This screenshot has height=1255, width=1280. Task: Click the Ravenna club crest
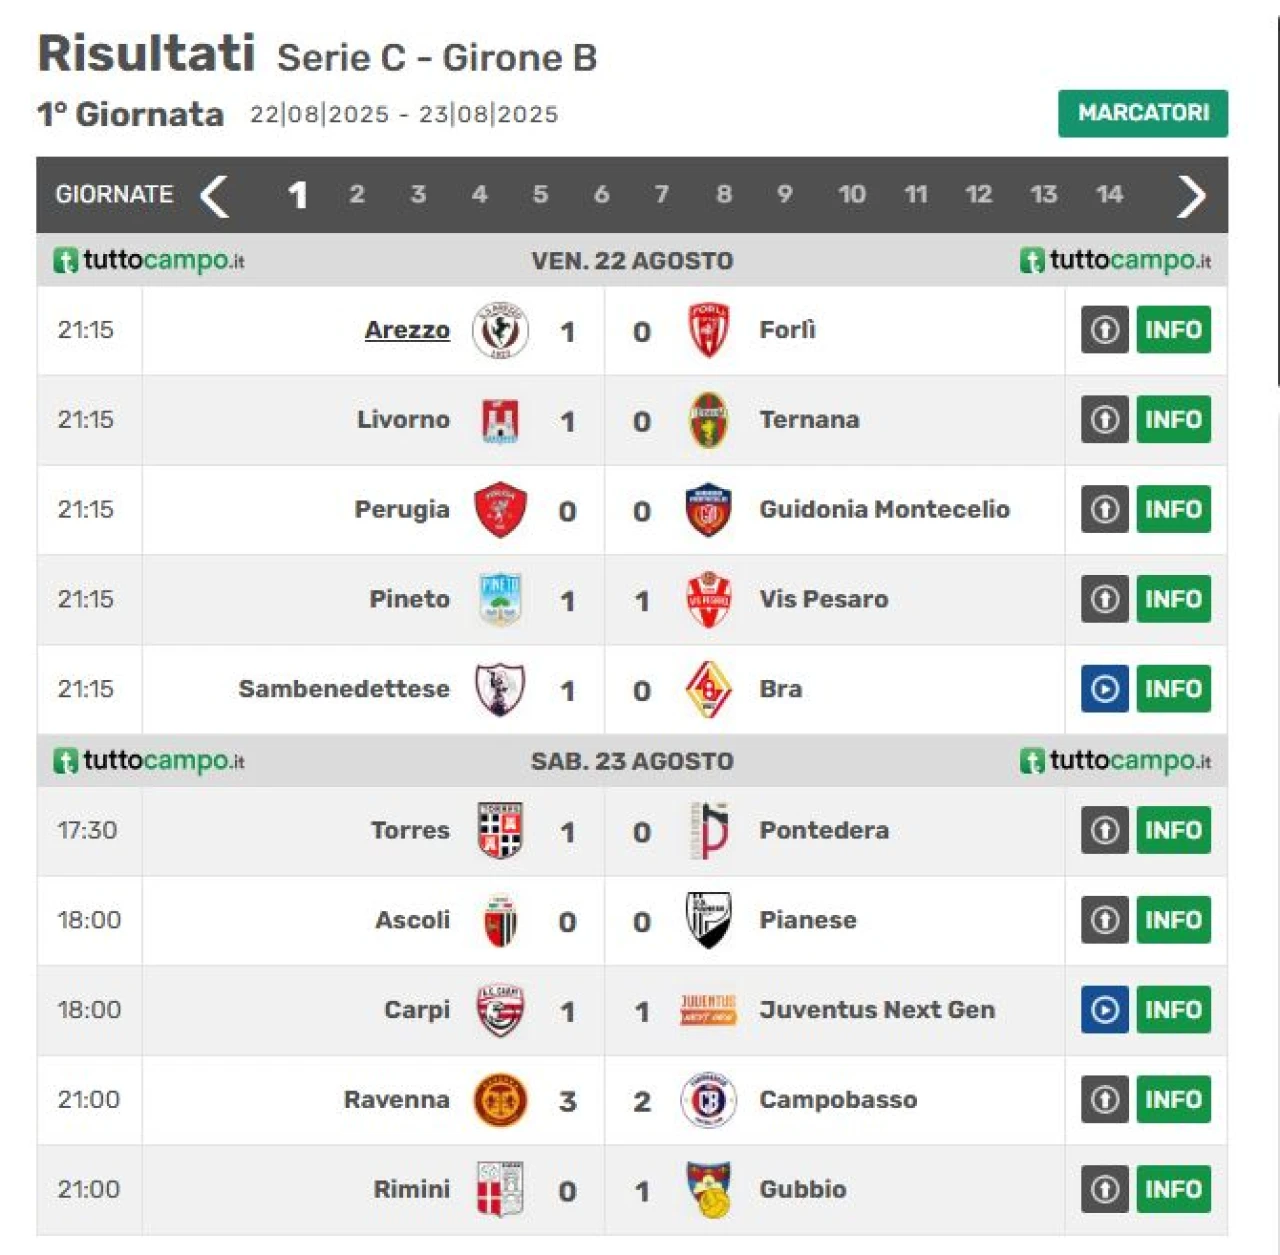(499, 1100)
